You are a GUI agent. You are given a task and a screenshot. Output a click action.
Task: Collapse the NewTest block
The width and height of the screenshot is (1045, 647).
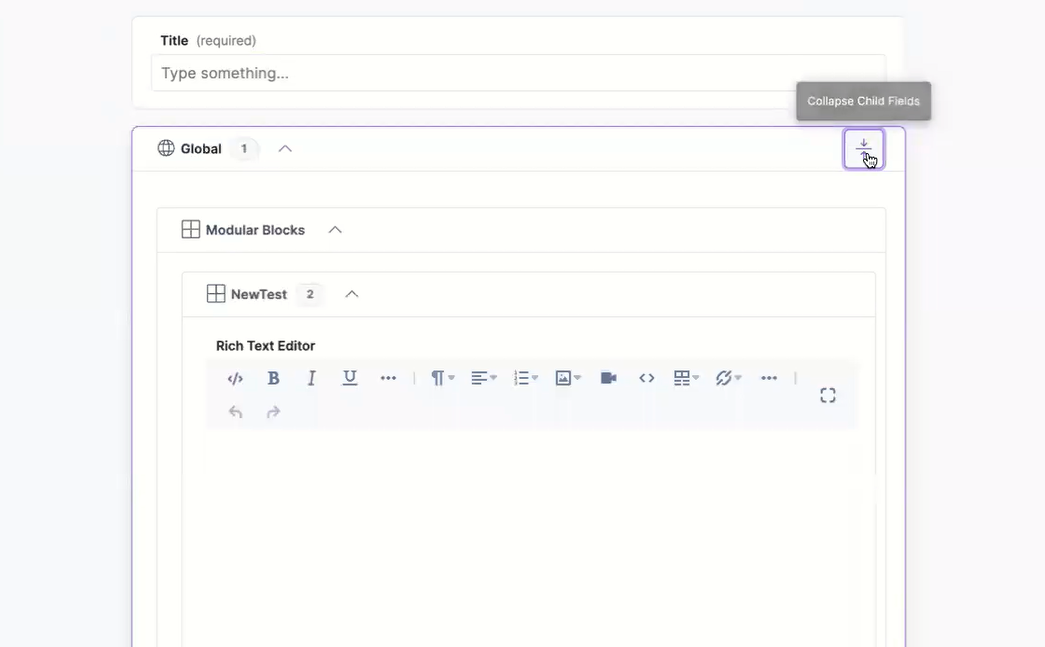click(352, 295)
